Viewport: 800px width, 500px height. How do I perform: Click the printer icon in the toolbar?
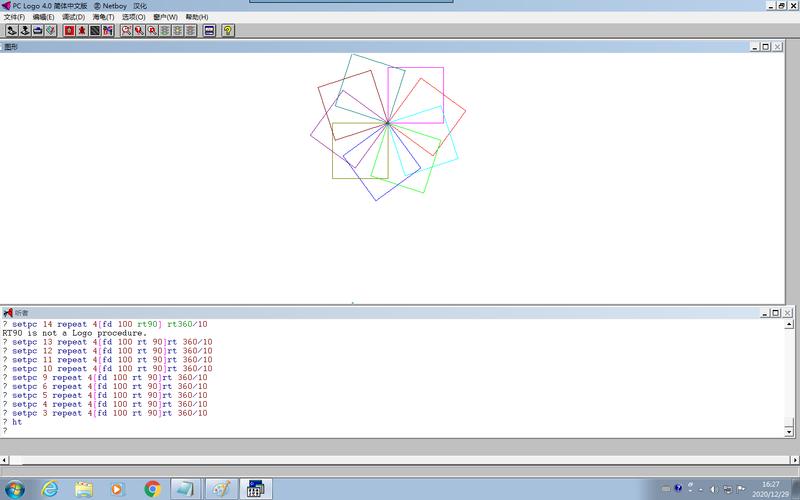[x=38, y=31]
